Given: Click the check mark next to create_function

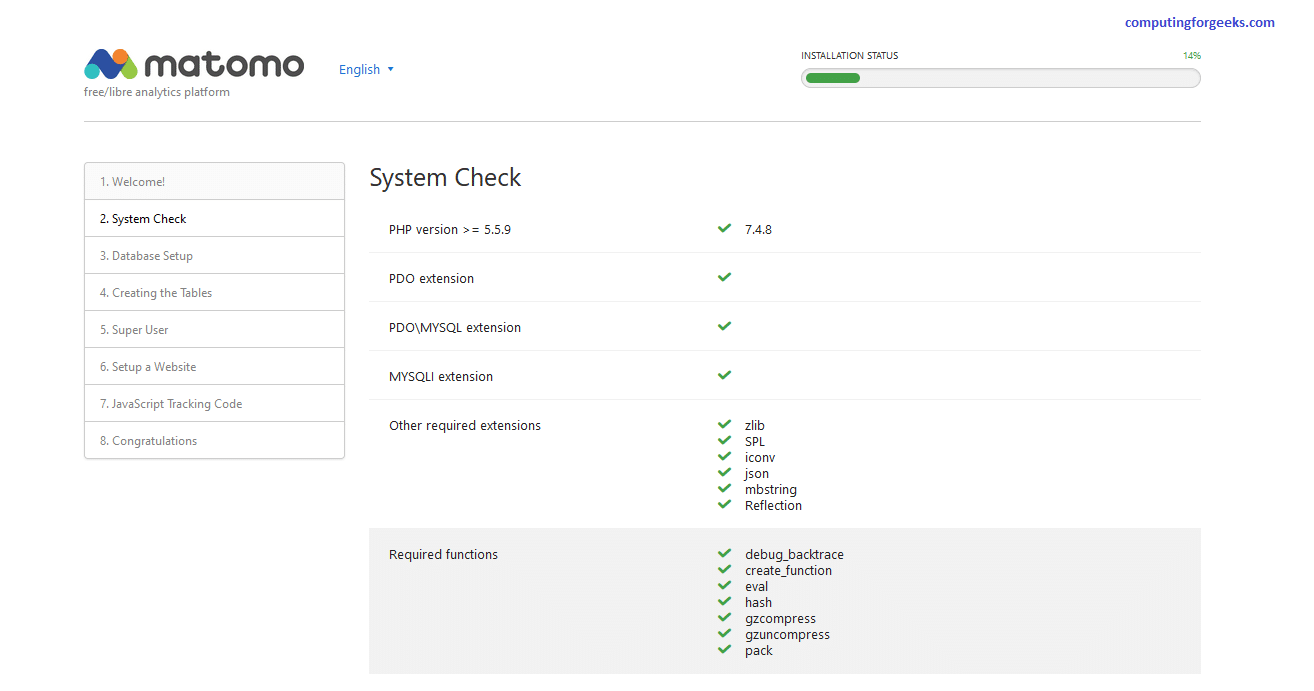Looking at the screenshot, I should coord(725,569).
